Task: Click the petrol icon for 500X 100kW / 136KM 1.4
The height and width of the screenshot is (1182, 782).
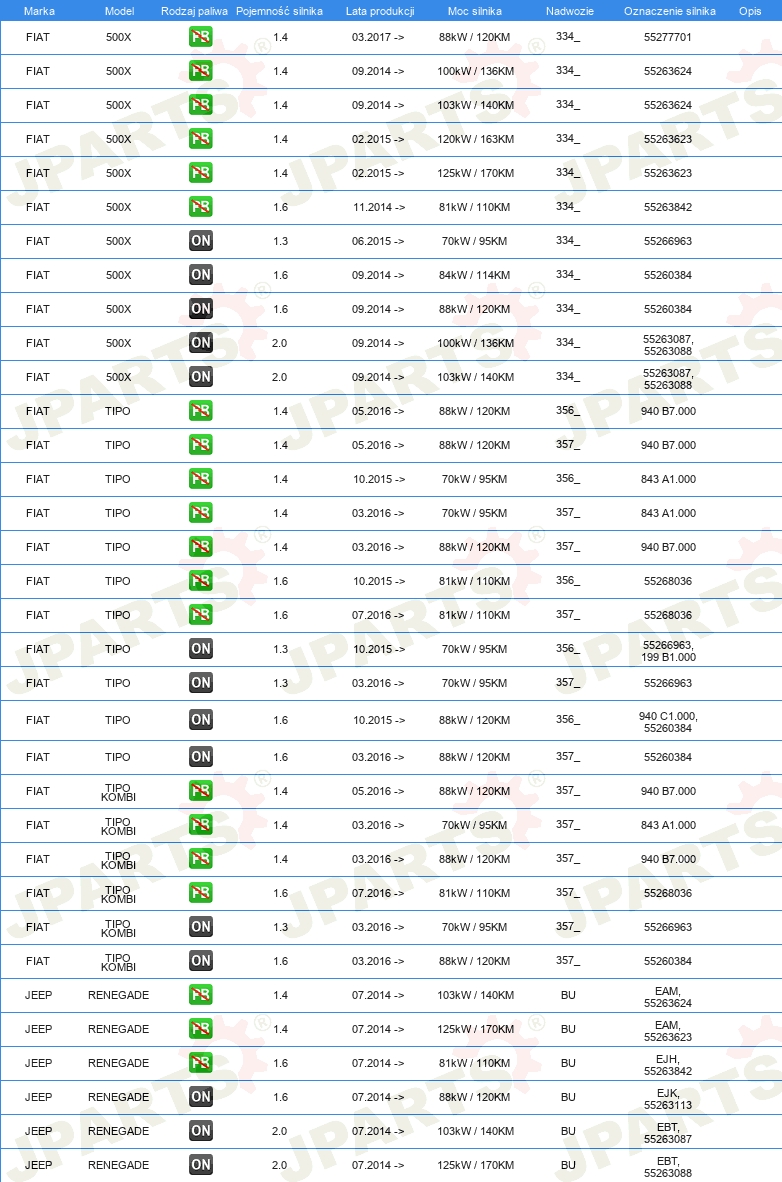Action: 201,71
